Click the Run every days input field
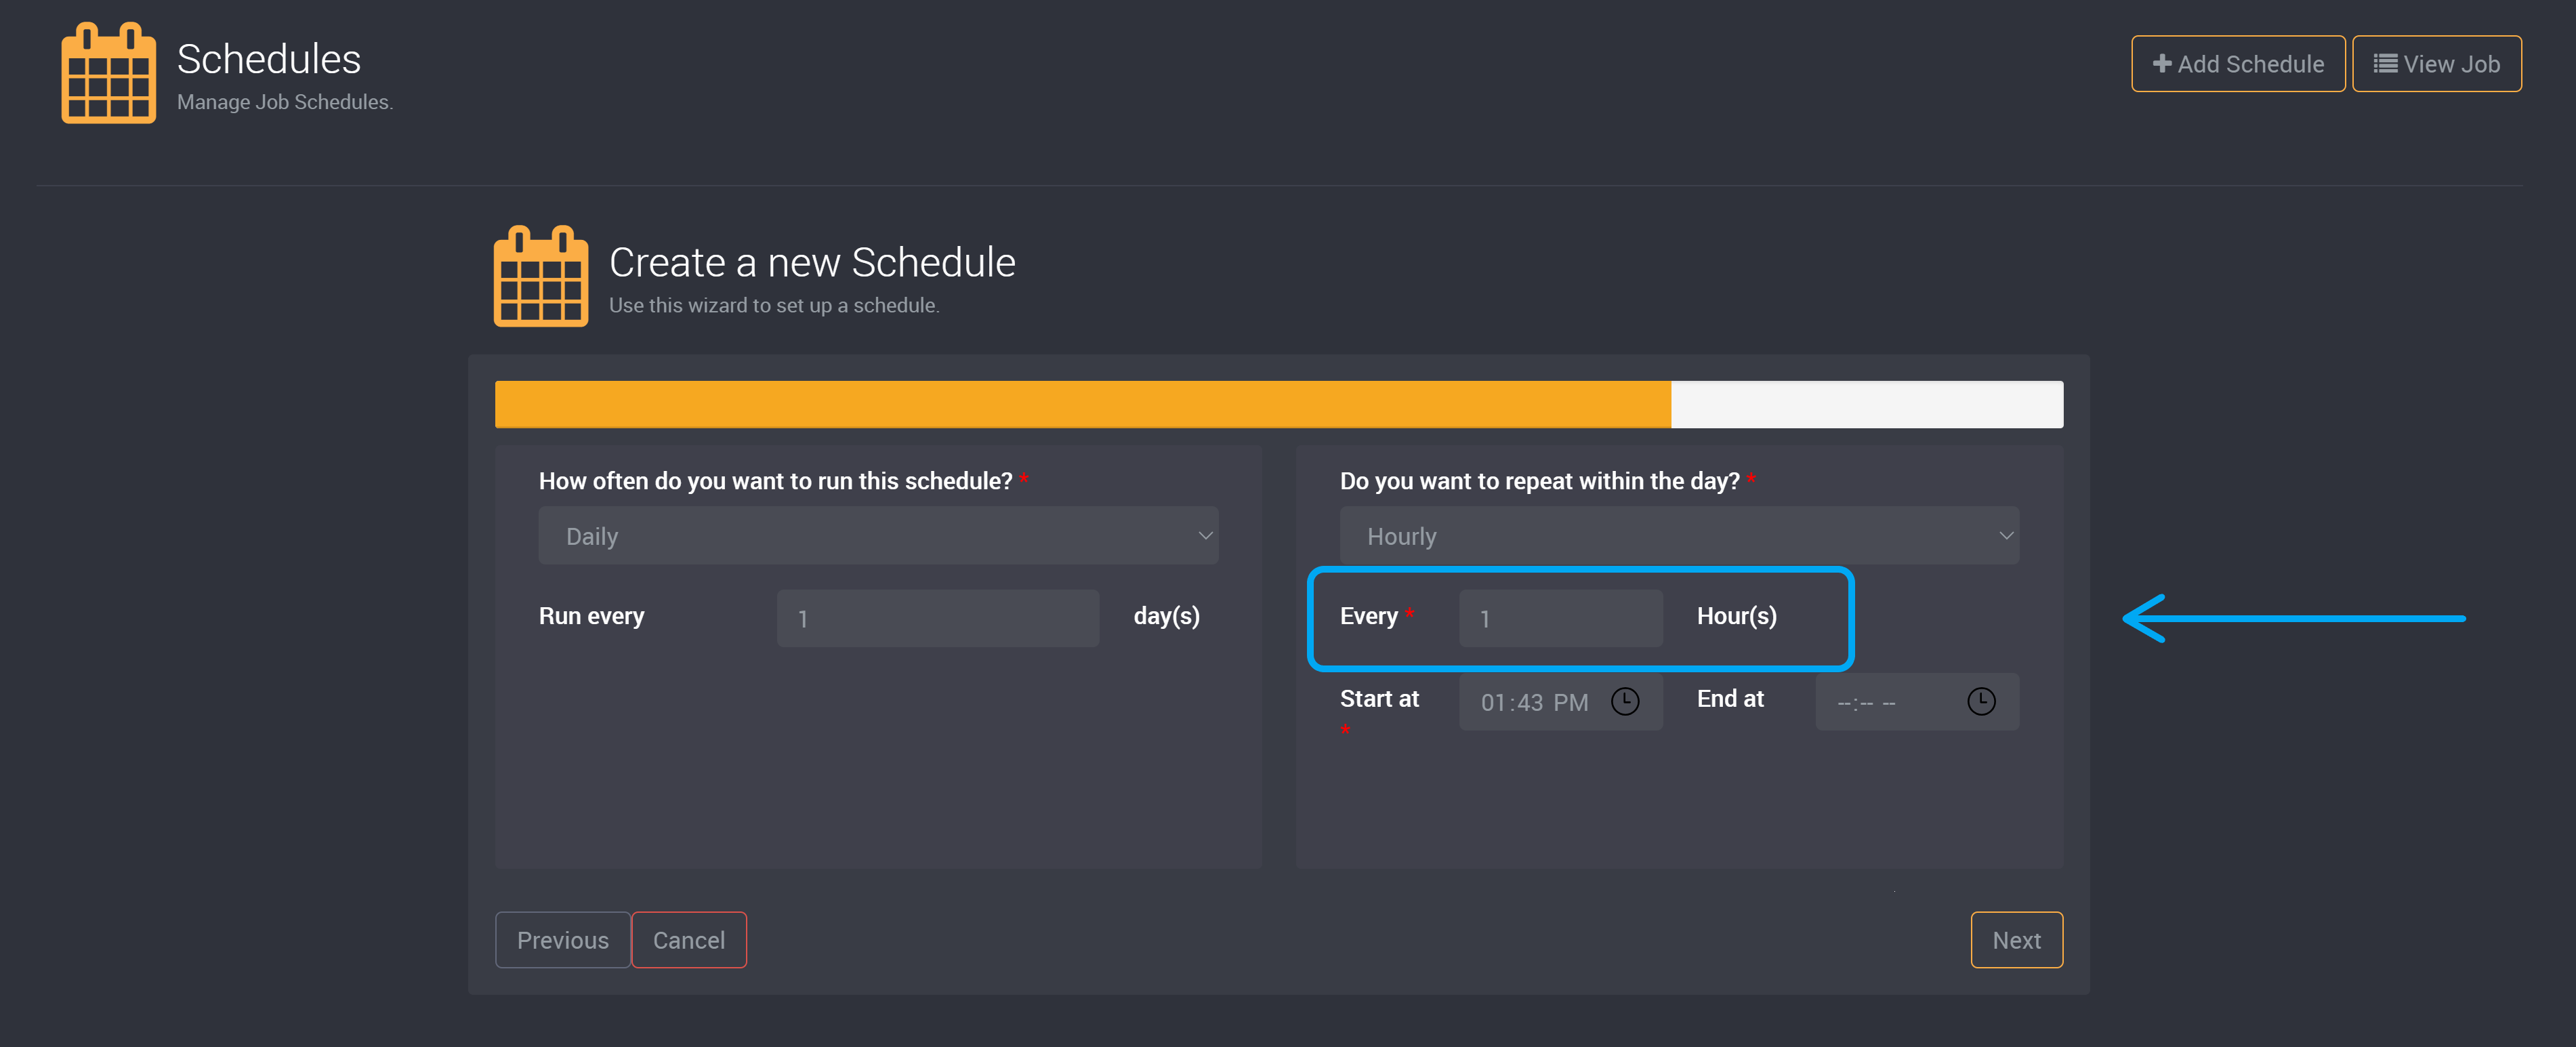The height and width of the screenshot is (1047, 2576). pos(937,618)
